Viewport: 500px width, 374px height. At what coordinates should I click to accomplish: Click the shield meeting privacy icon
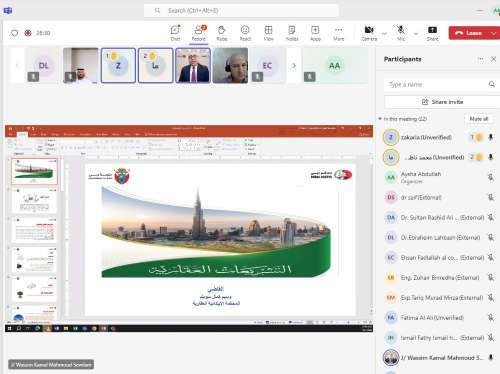pos(14,33)
